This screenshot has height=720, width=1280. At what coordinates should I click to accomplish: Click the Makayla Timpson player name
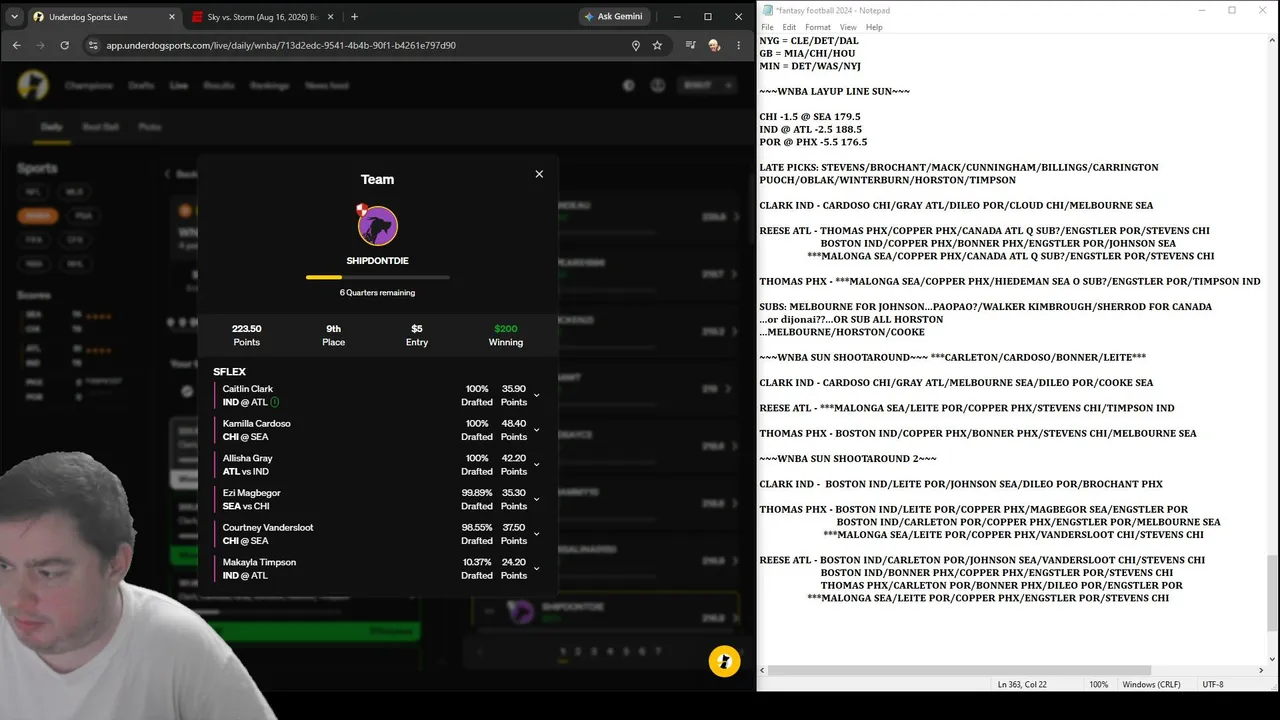[260, 562]
